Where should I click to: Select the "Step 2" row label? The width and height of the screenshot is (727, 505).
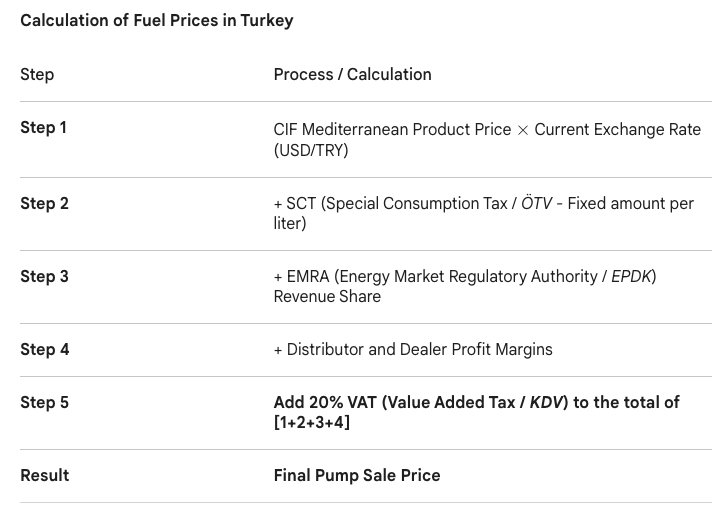click(x=44, y=204)
